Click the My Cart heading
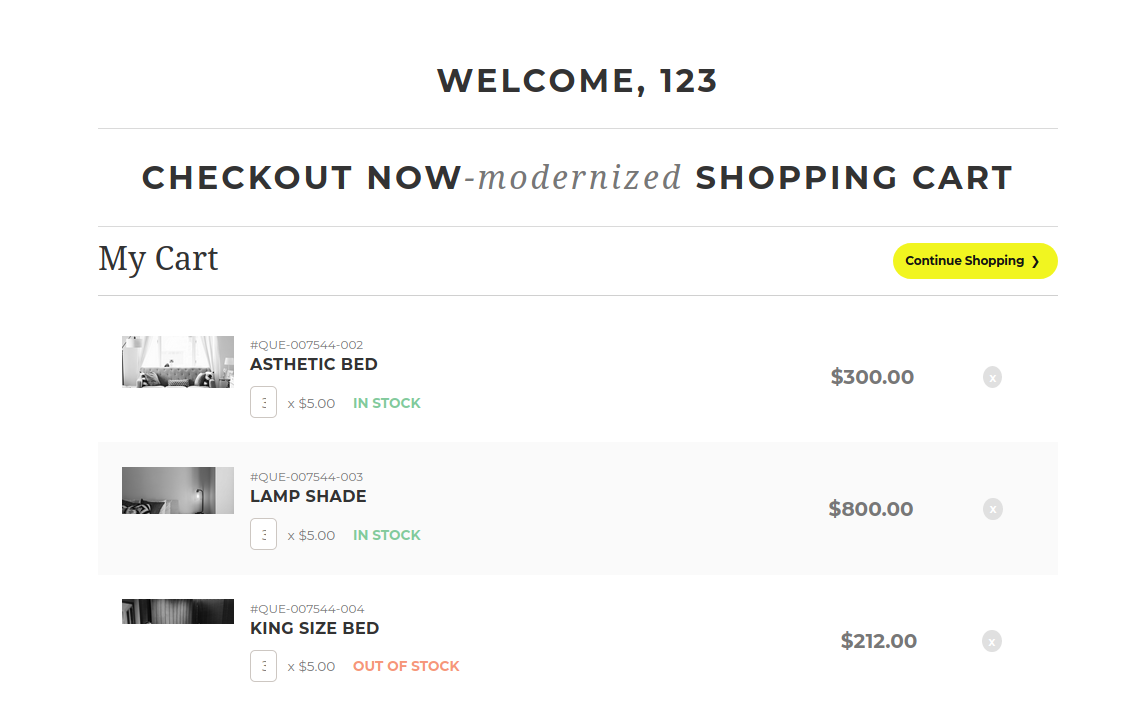1148x701 pixels. (158, 259)
